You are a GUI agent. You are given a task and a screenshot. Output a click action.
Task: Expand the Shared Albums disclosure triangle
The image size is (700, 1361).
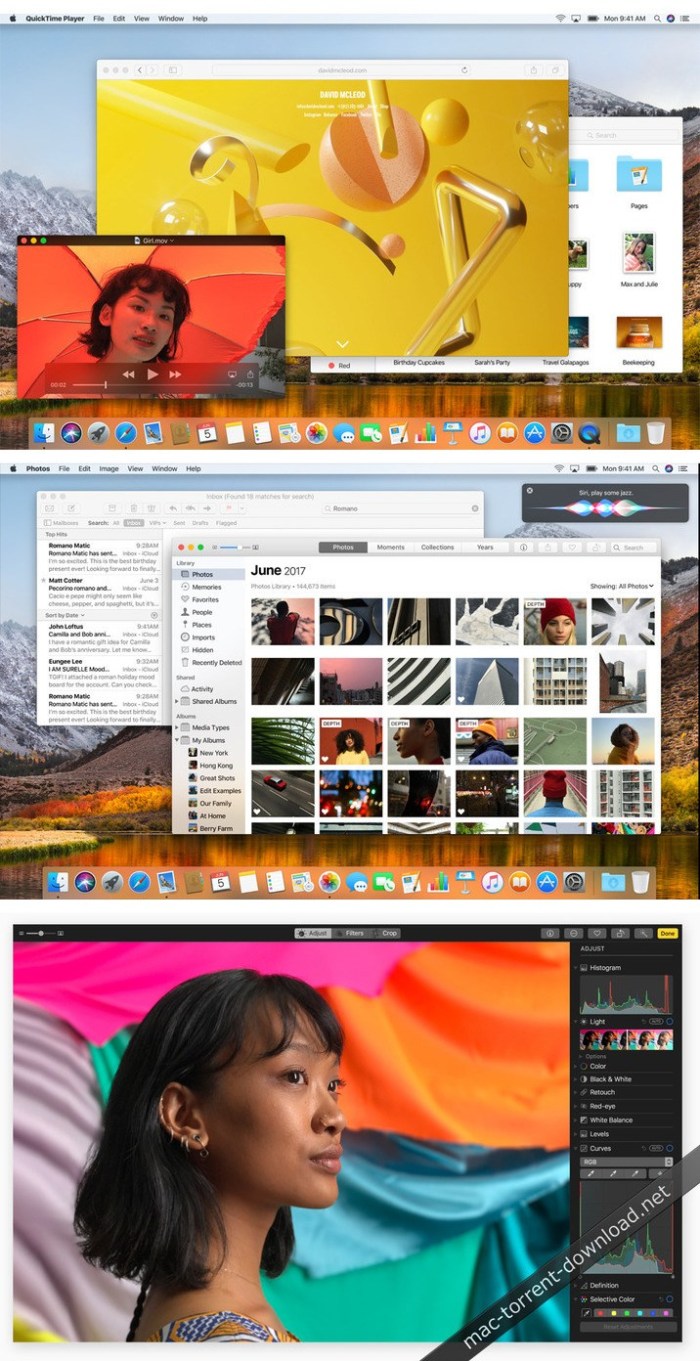(177, 702)
